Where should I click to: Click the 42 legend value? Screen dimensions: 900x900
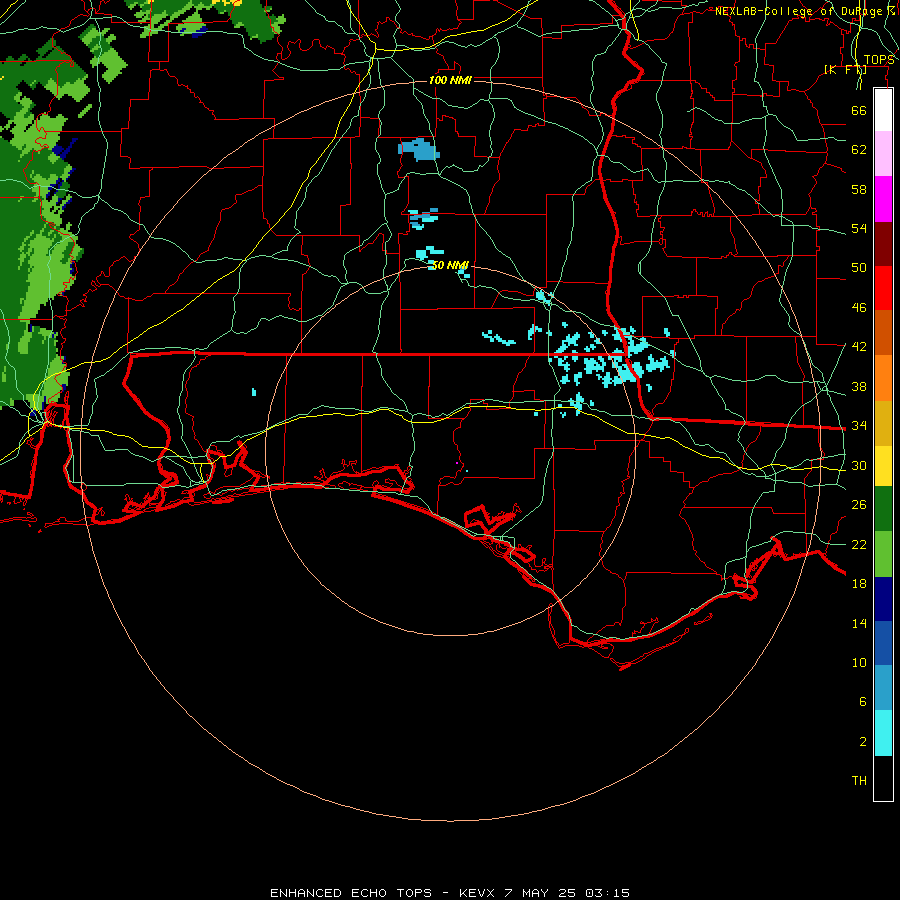(x=859, y=347)
